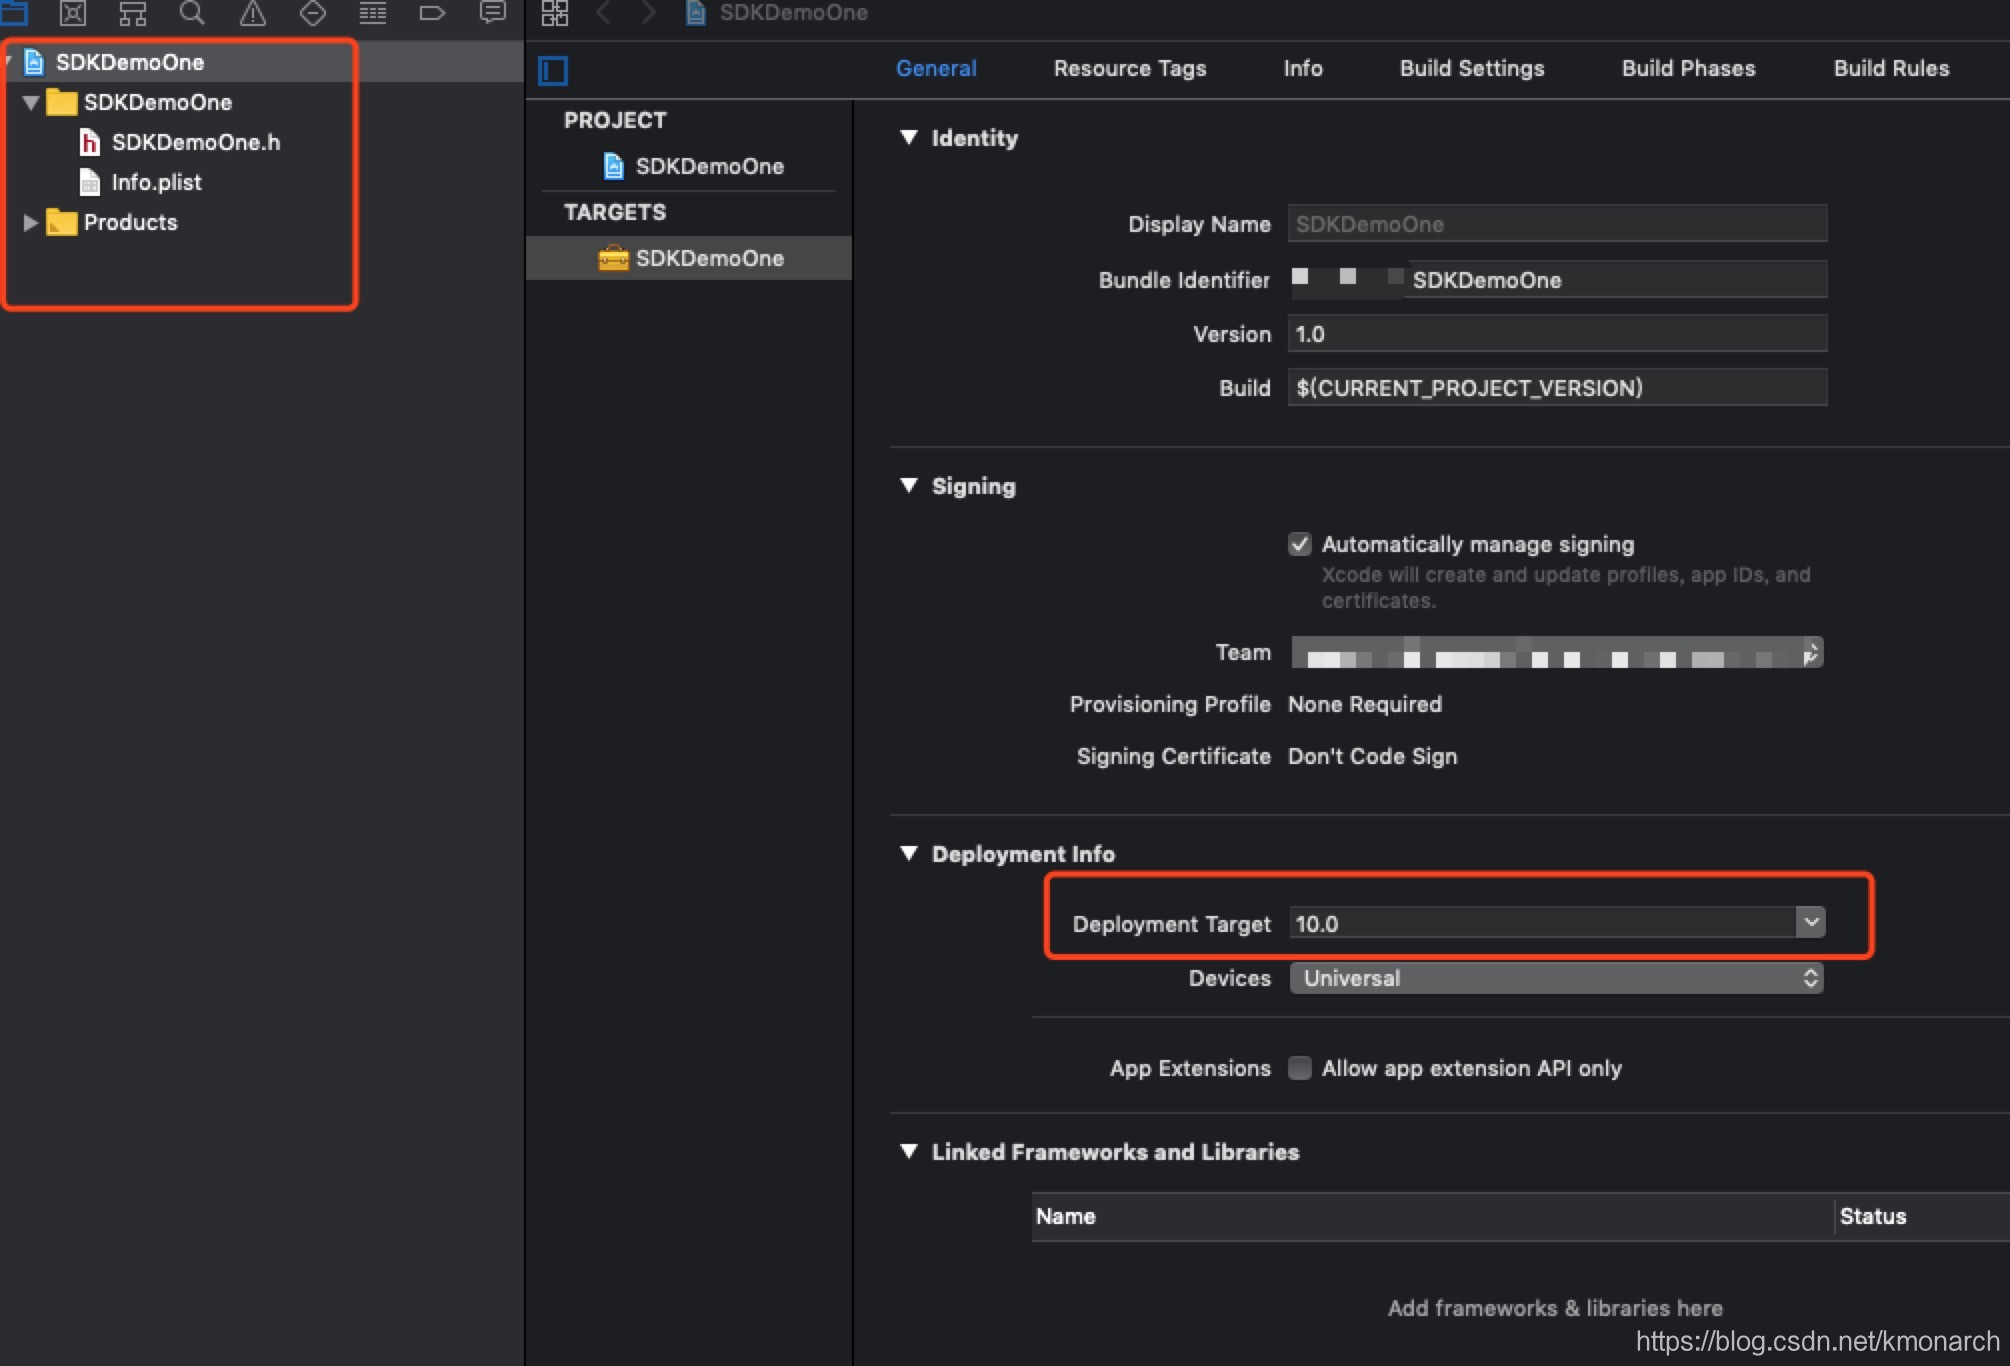Go back with the left chevron
Screen dimensions: 2010x1366
tap(603, 13)
